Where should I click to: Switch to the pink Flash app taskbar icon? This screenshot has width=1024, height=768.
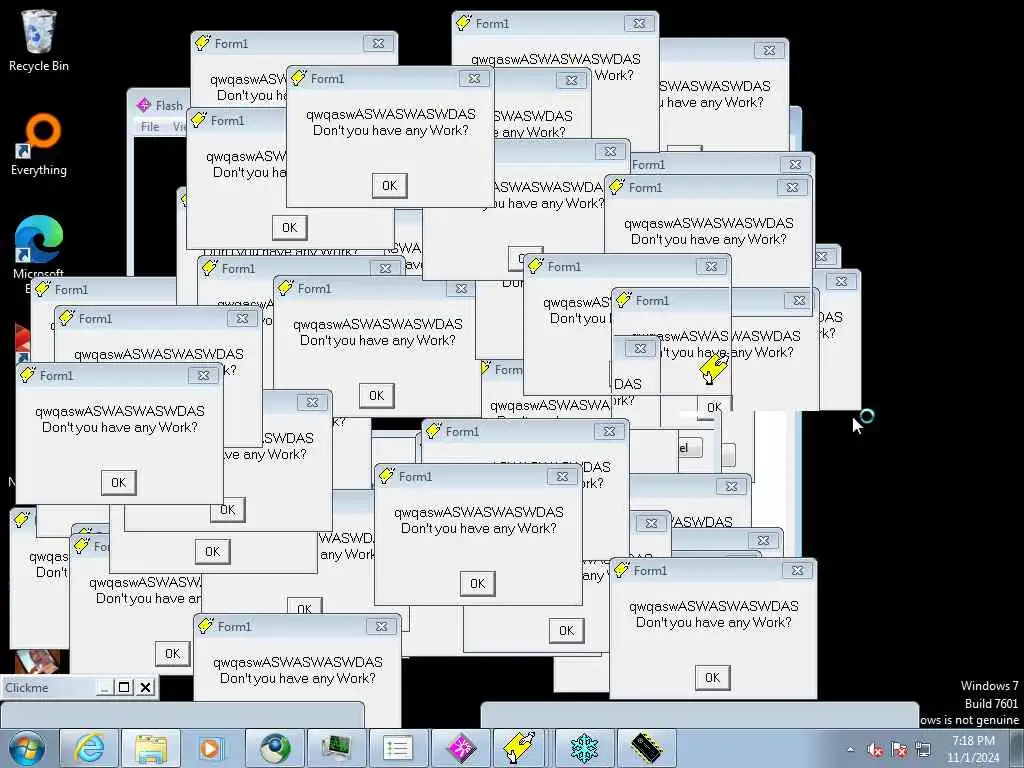click(460, 748)
